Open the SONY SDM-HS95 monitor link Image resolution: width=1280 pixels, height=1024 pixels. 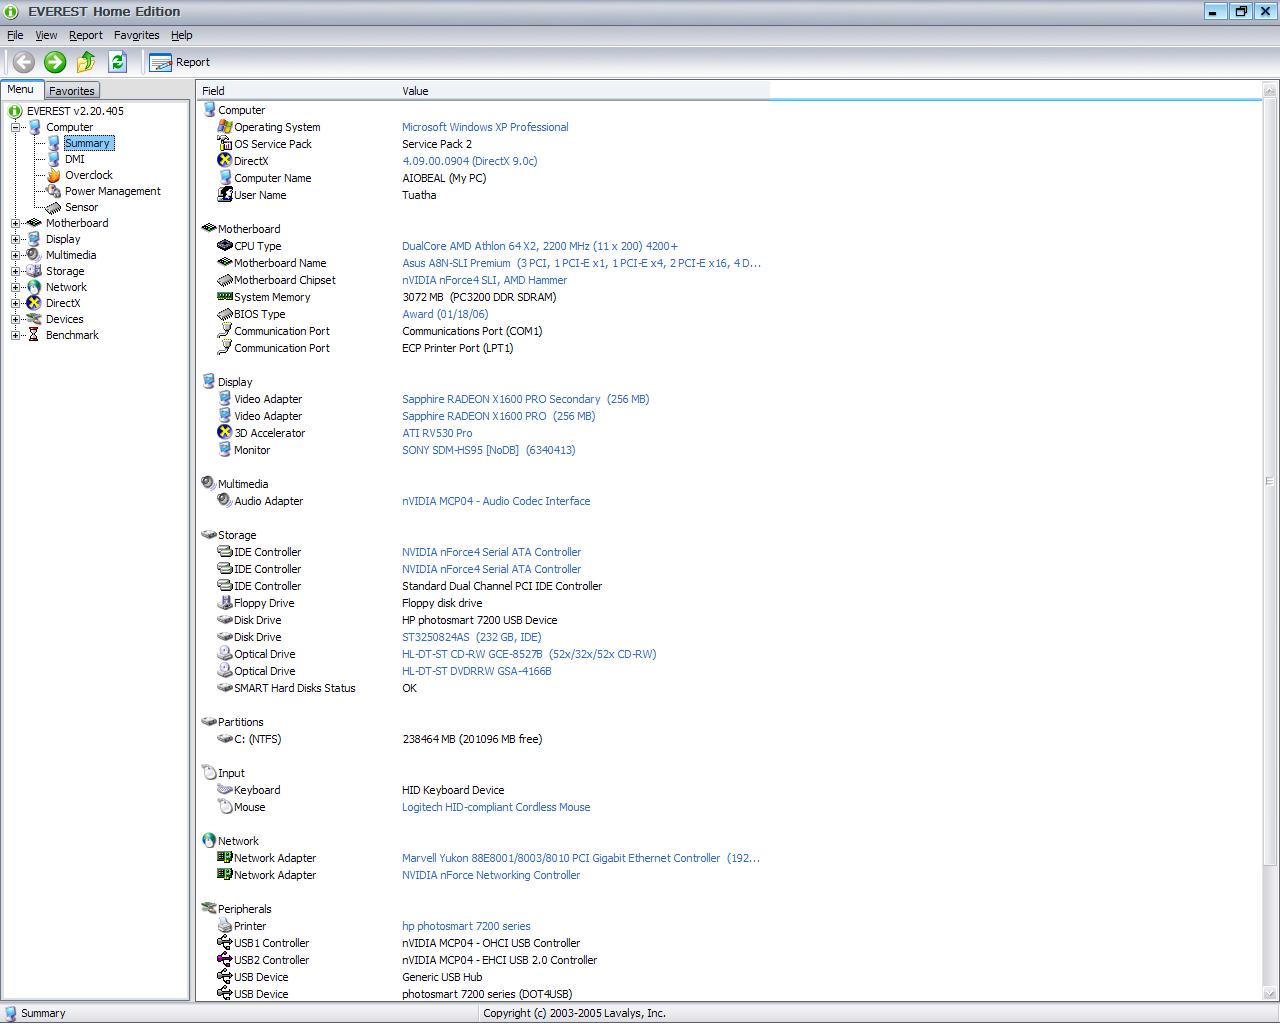(x=489, y=450)
